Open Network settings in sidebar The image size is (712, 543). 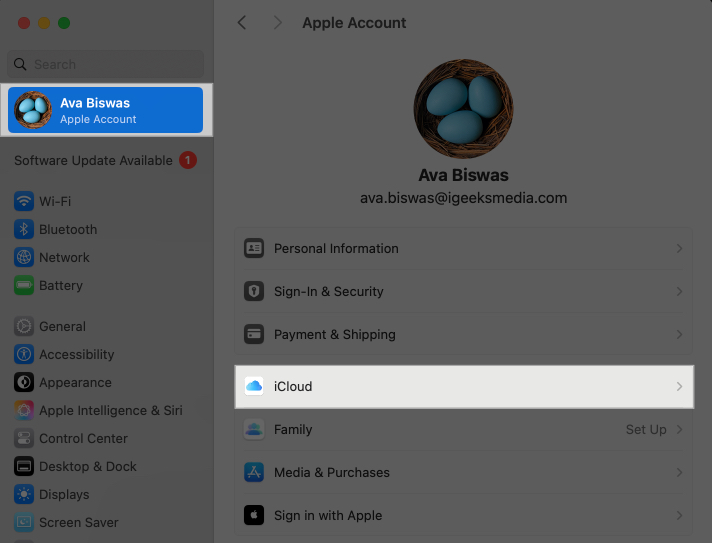point(107,257)
